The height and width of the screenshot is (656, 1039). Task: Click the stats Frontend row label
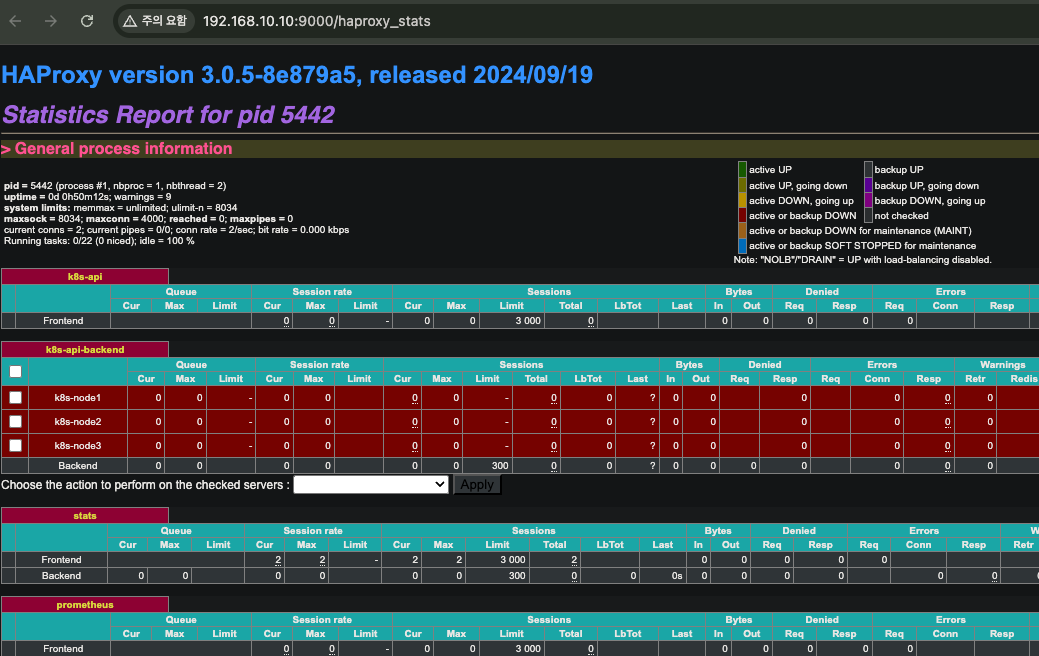pyautogui.click(x=61, y=560)
